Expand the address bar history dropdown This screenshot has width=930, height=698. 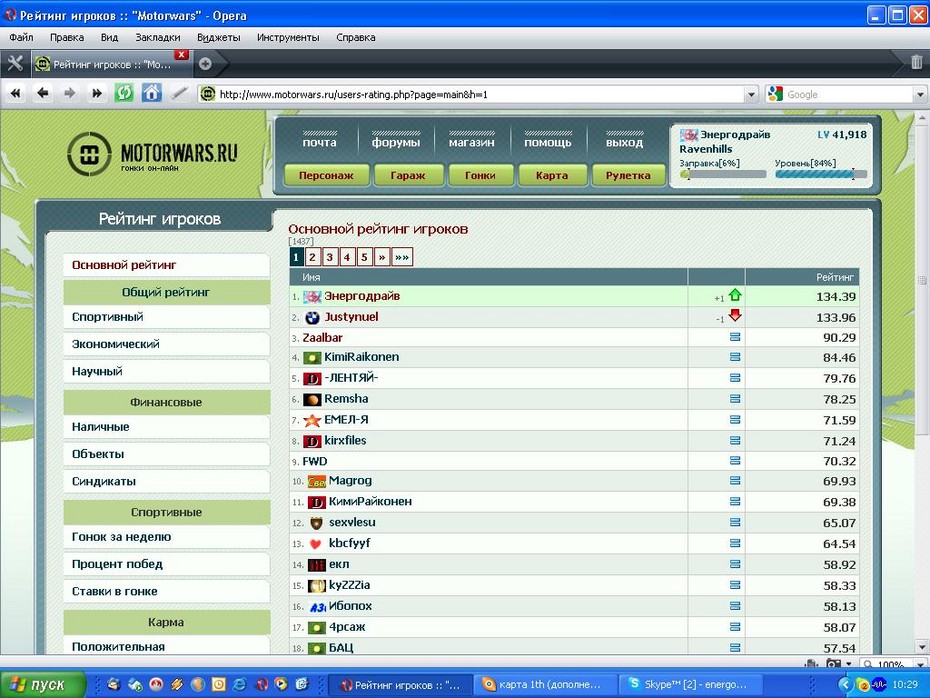tap(751, 94)
